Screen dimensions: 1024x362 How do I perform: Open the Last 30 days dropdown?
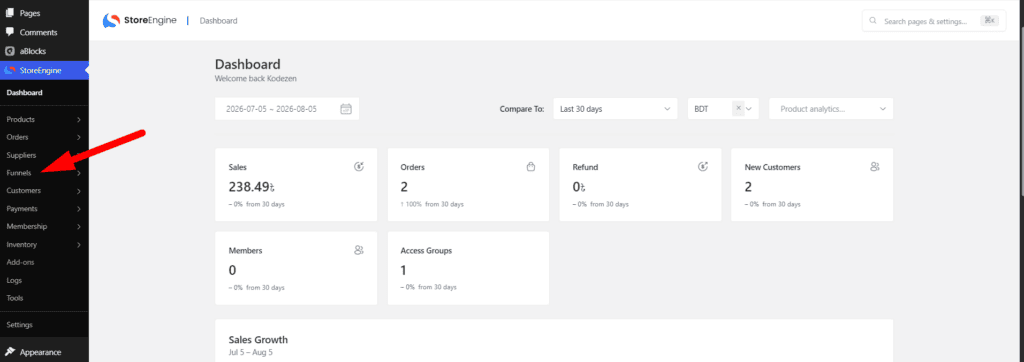pyautogui.click(x=615, y=109)
